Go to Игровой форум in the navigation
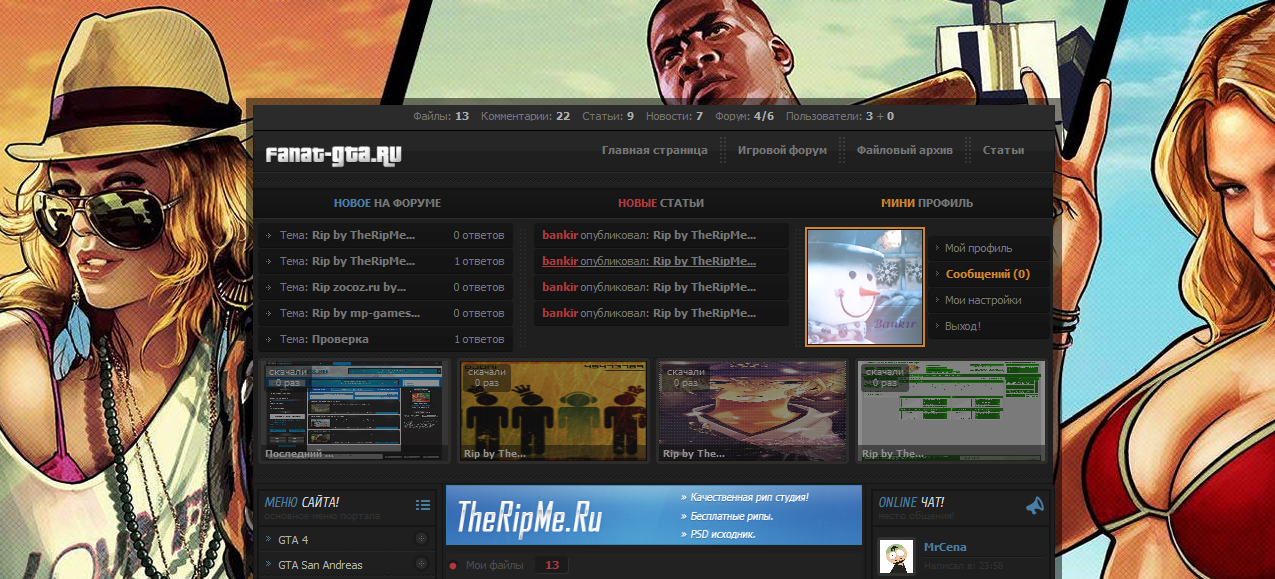The height and width of the screenshot is (579, 1275). click(x=782, y=150)
